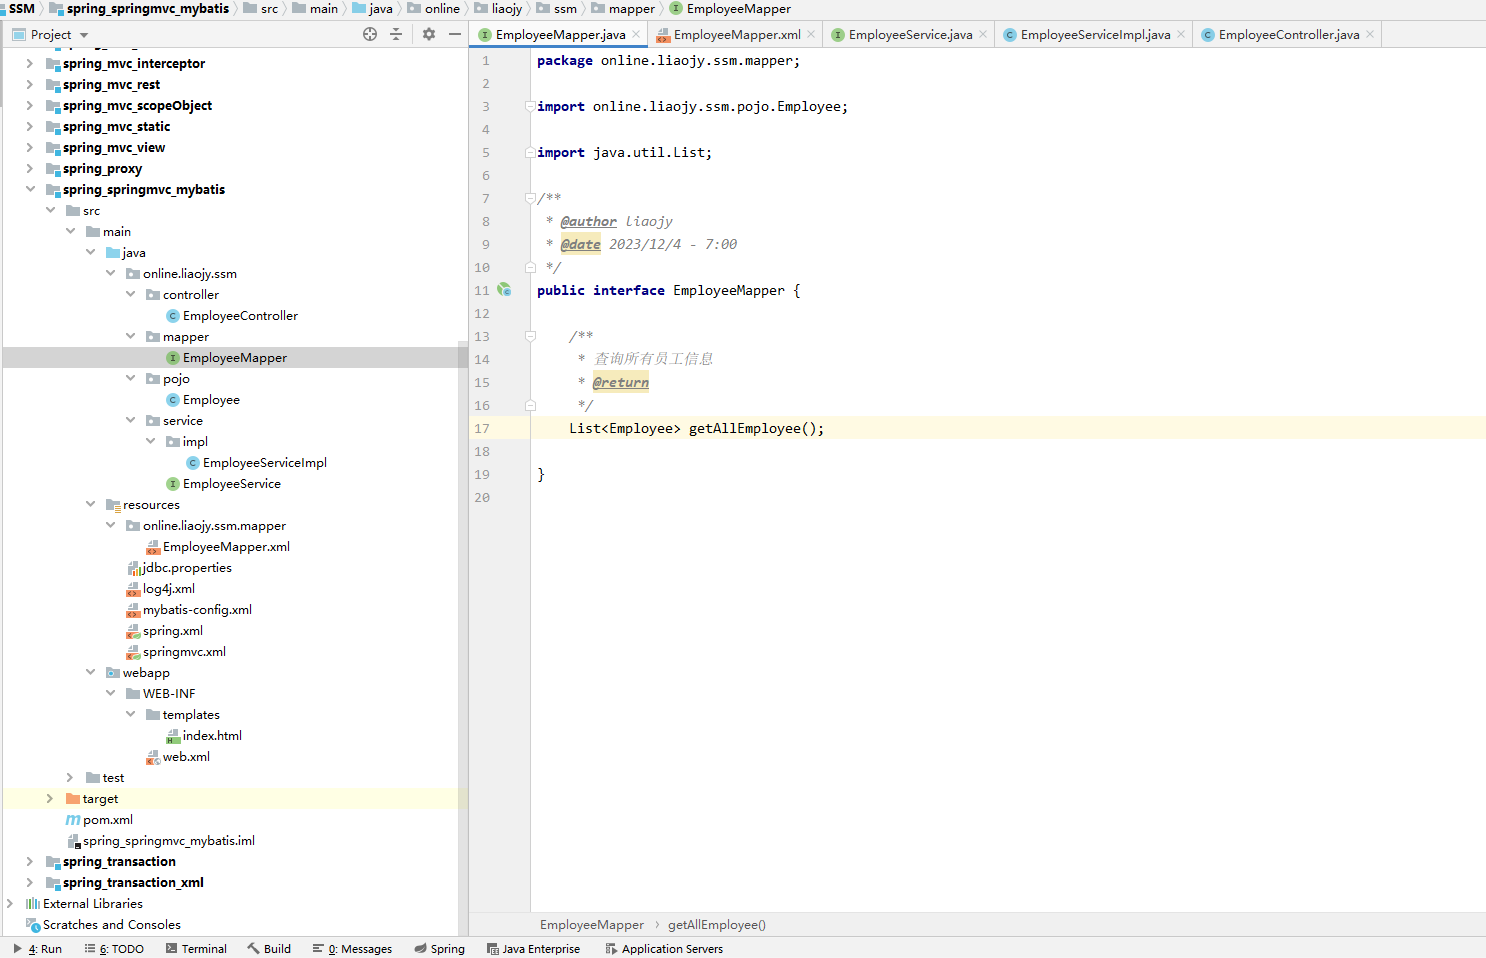Select EmployeeService interface in tree
Screen dimensions: 1486x958
pos(231,483)
